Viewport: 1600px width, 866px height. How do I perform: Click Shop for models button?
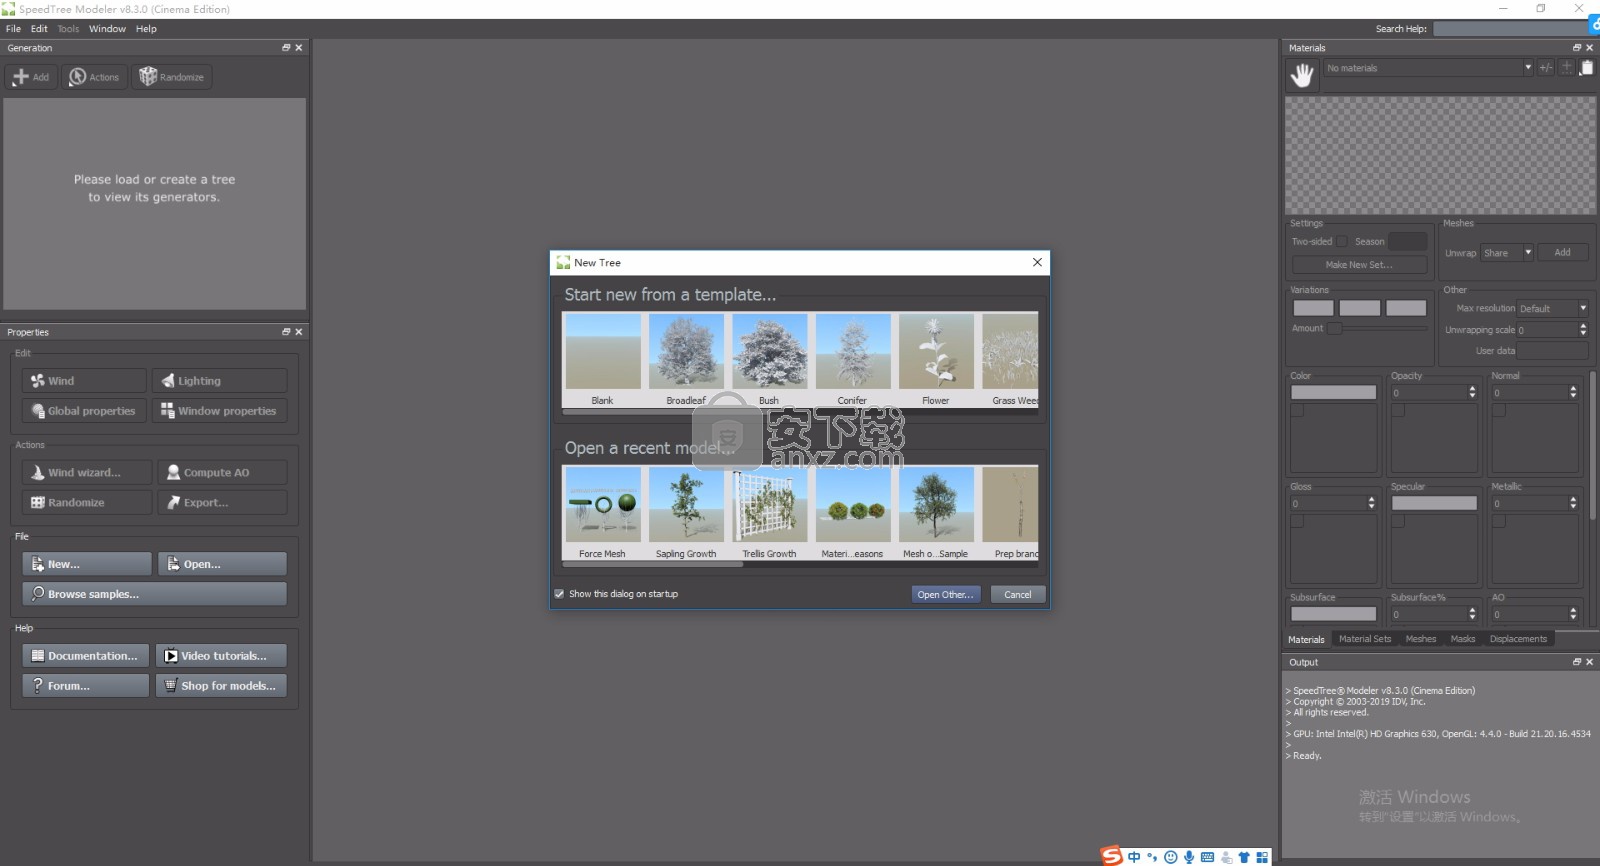(x=221, y=686)
